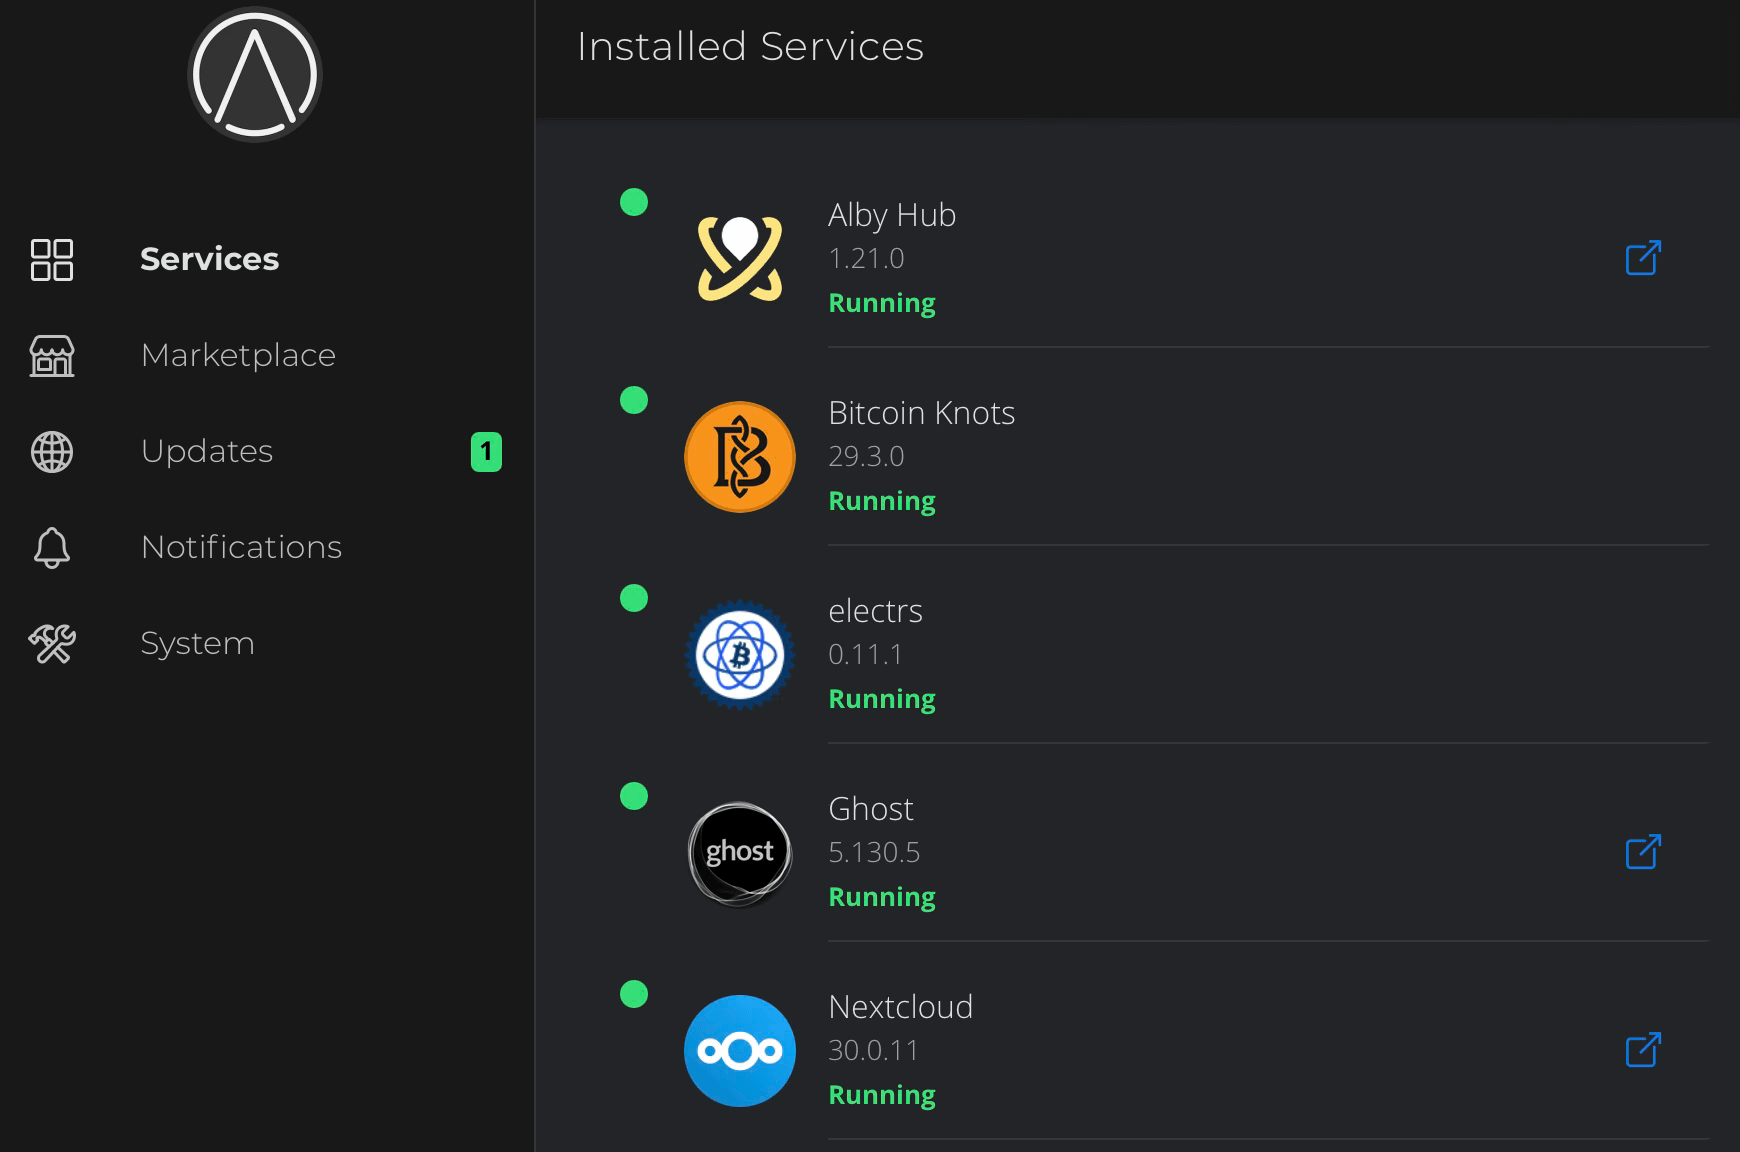The width and height of the screenshot is (1740, 1152).
Task: Click the Marketplace storefront icon
Action: click(52, 355)
